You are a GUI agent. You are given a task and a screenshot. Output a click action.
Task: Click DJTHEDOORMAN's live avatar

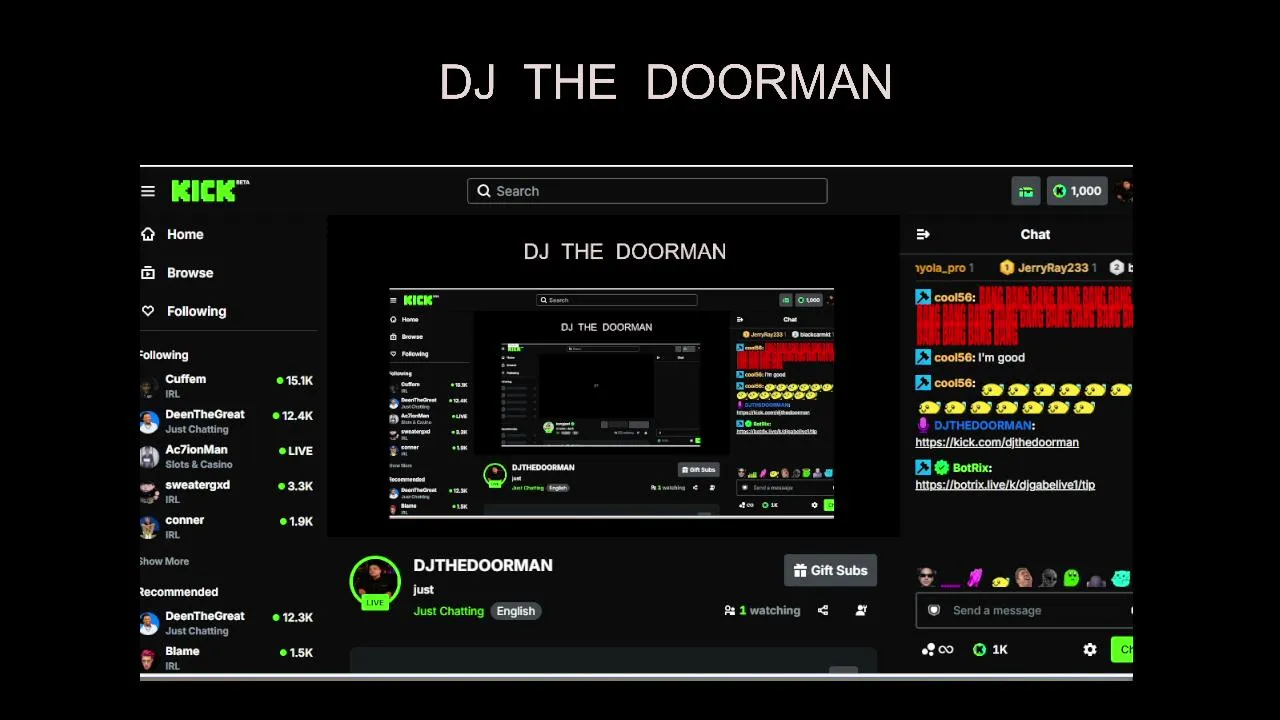click(x=375, y=581)
